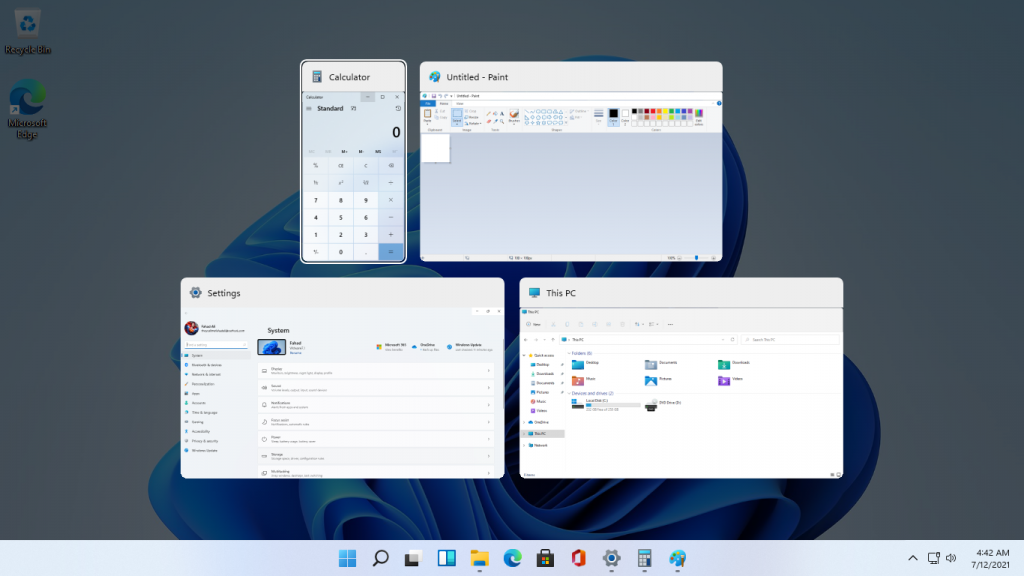
Task: Click the Rename link under Fahad in Settings
Action: pos(295,353)
